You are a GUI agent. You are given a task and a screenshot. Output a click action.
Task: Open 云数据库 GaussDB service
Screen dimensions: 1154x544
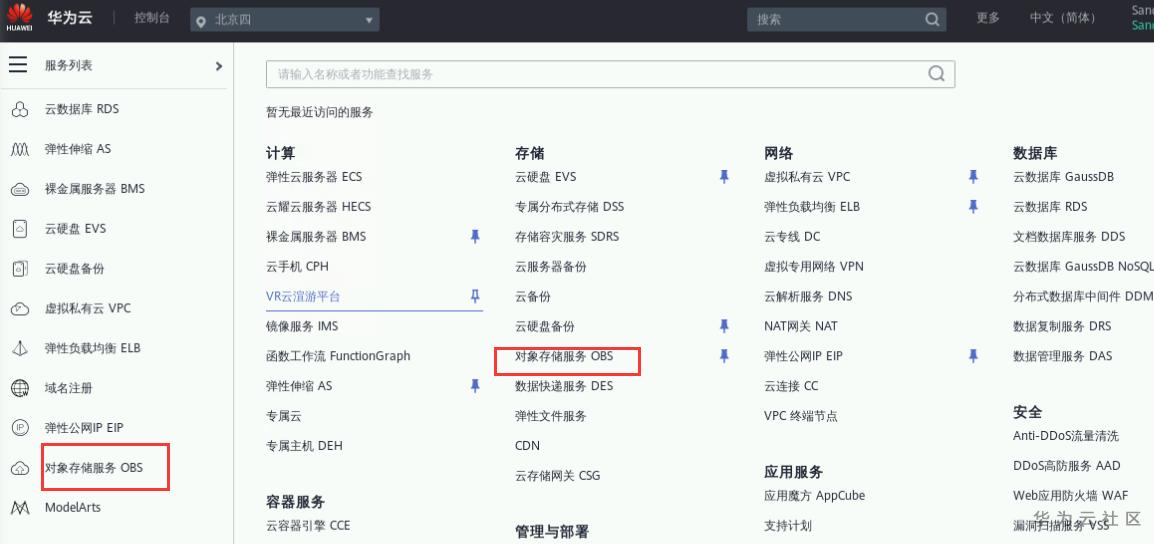[1063, 177]
